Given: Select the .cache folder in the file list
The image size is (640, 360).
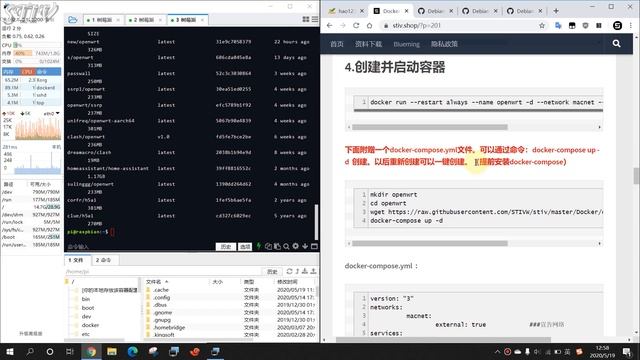Looking at the screenshot, I should coord(161,290).
